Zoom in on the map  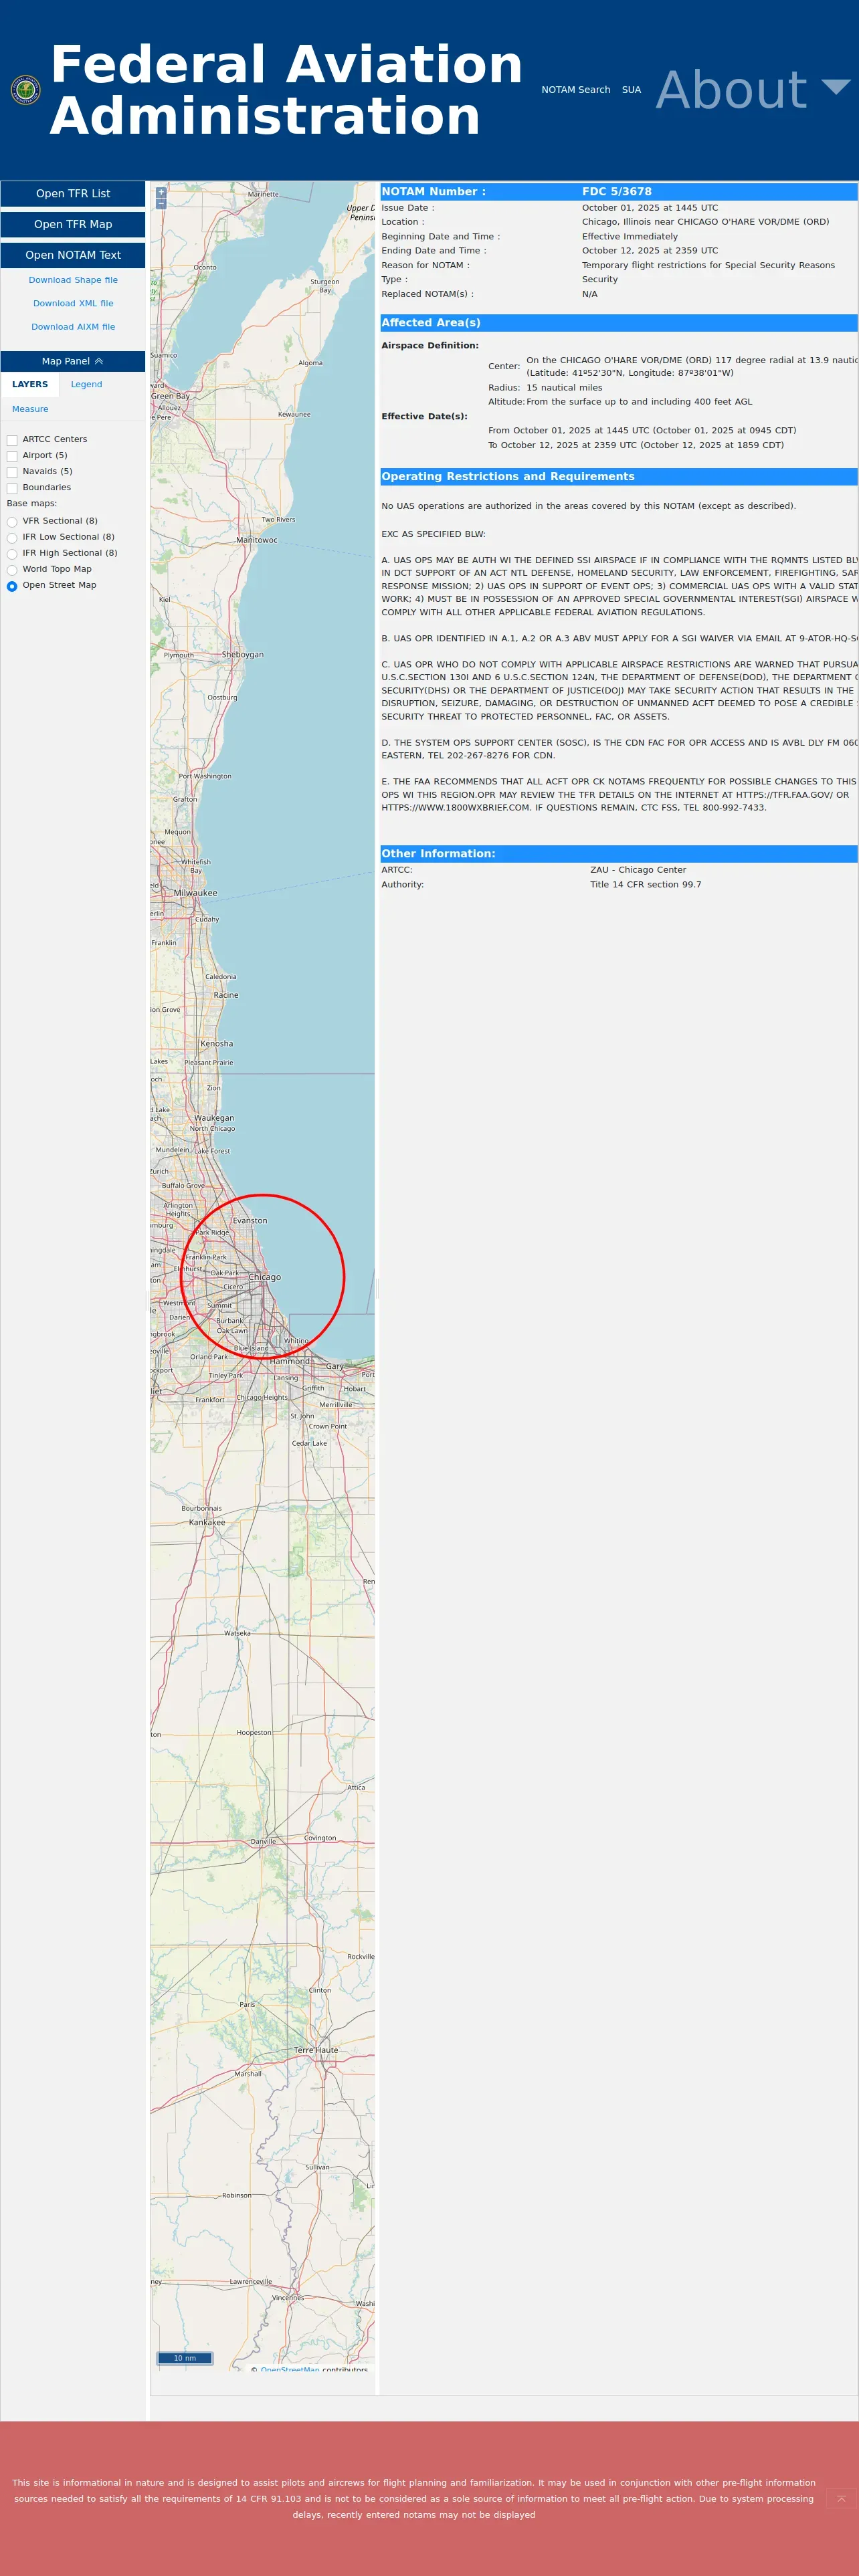[161, 191]
